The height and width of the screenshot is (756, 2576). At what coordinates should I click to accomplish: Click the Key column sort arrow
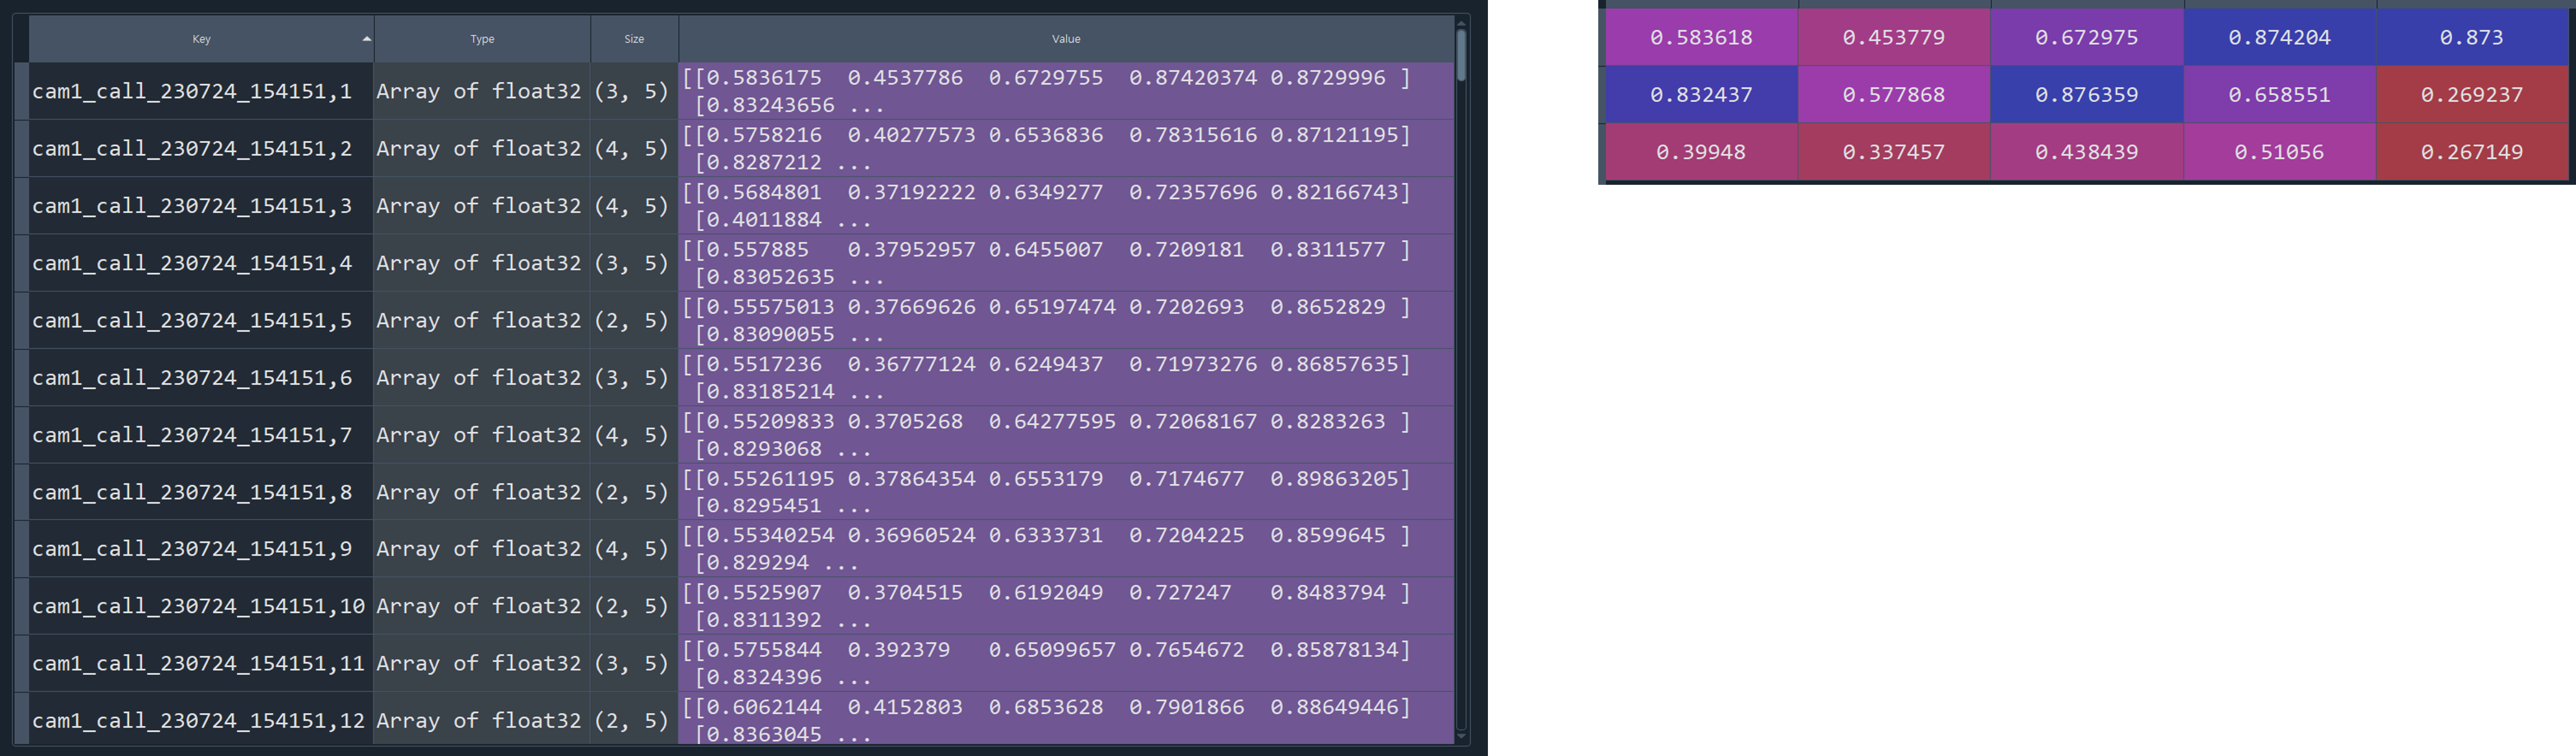(x=366, y=39)
